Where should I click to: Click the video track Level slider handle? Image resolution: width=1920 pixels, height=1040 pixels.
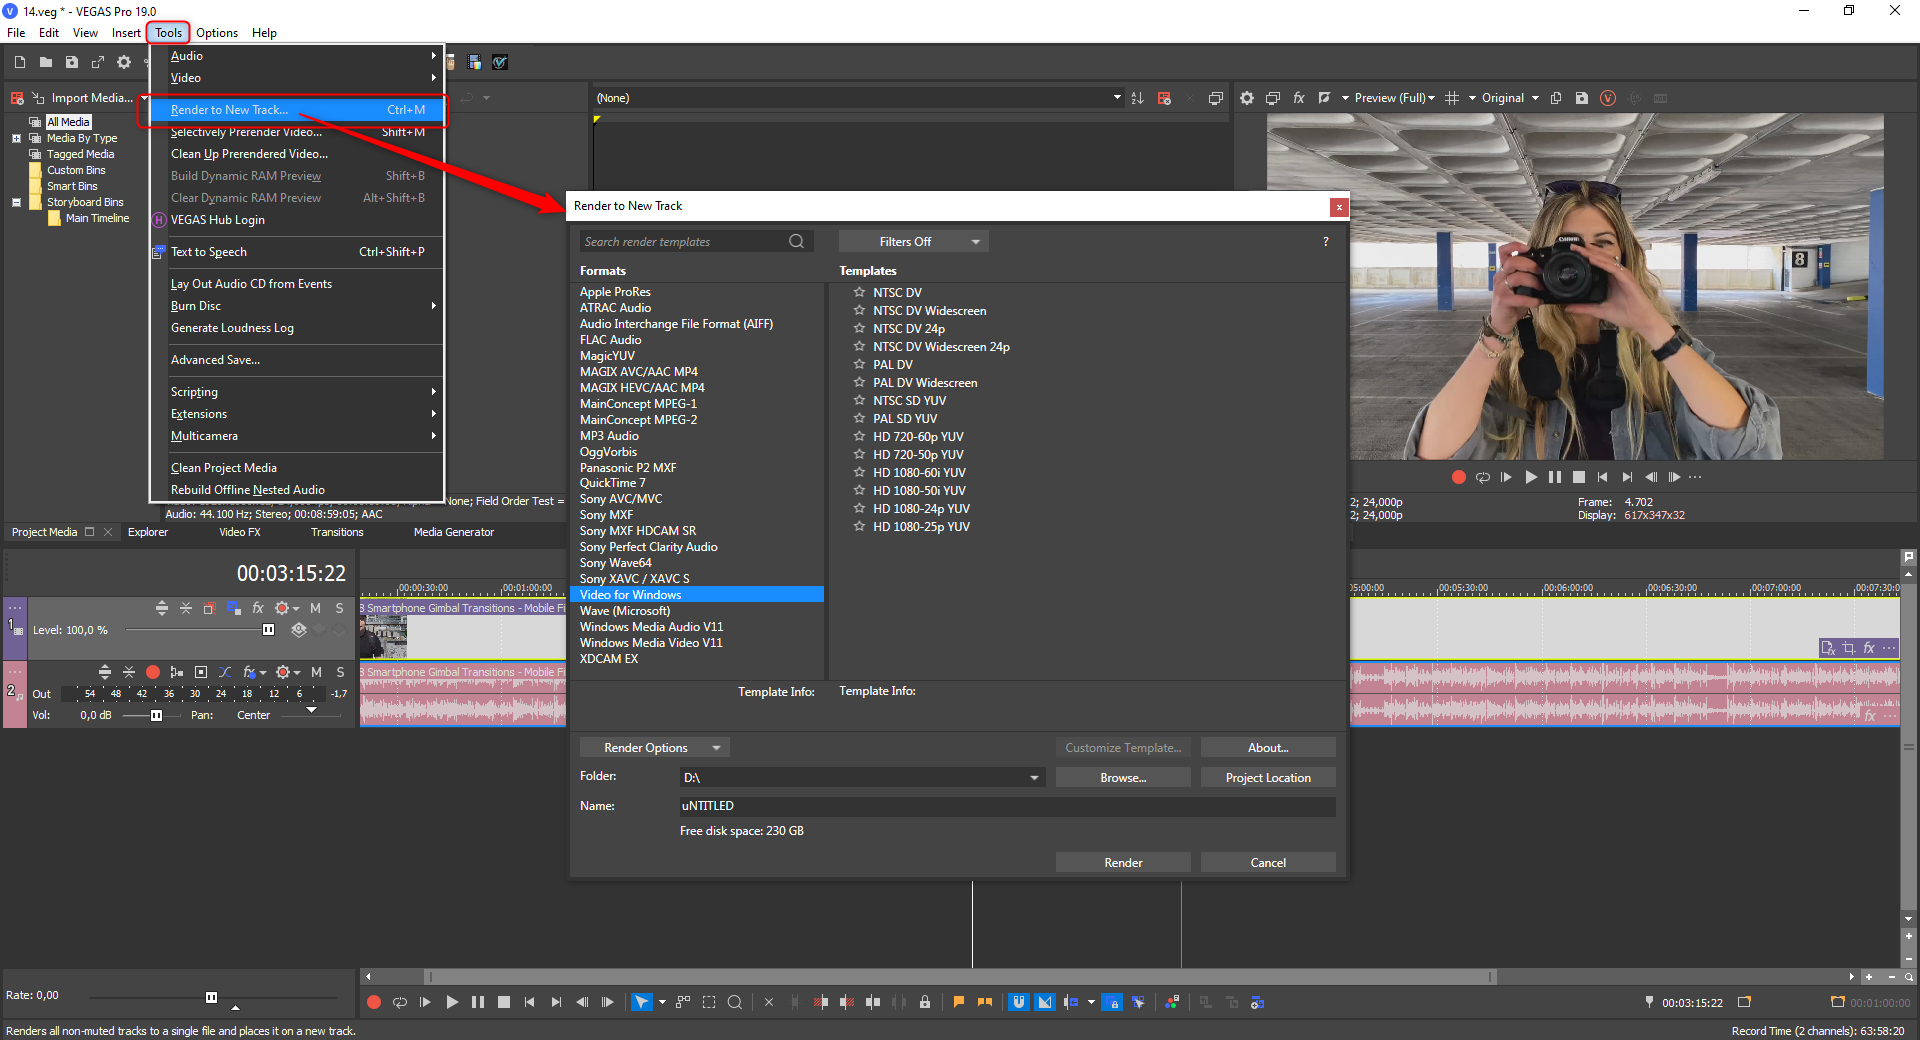[268, 630]
